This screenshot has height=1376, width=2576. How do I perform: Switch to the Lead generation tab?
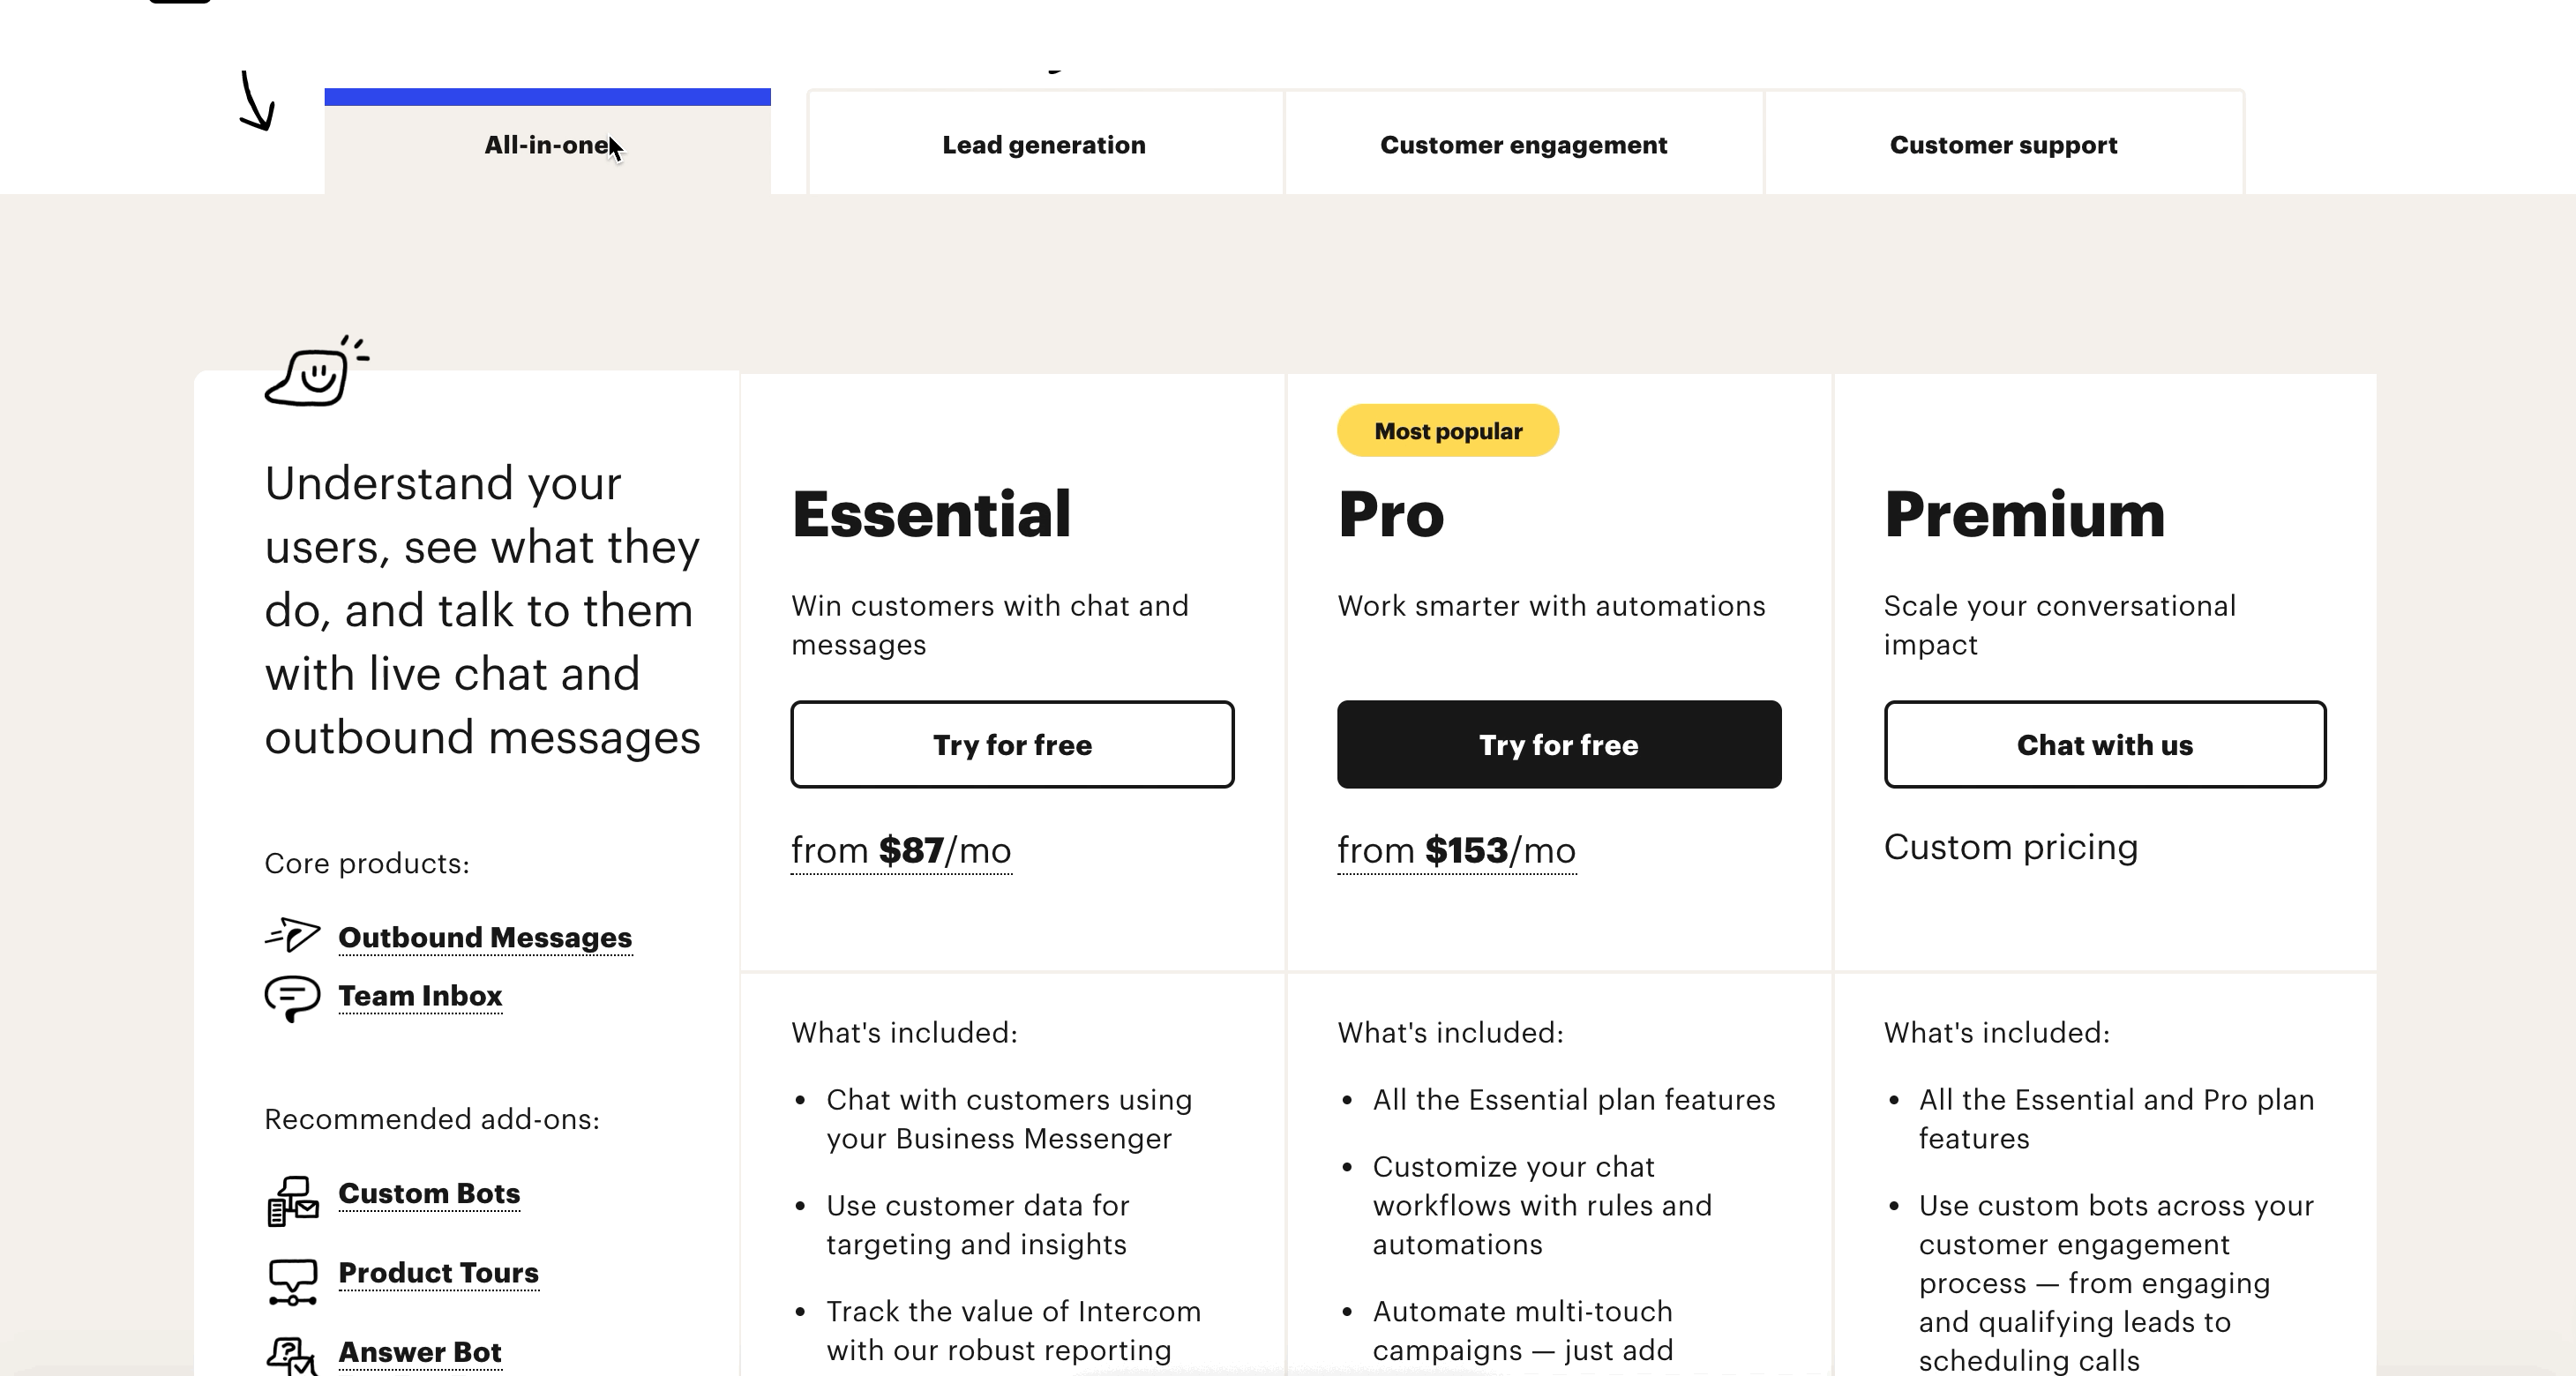pos(1044,145)
